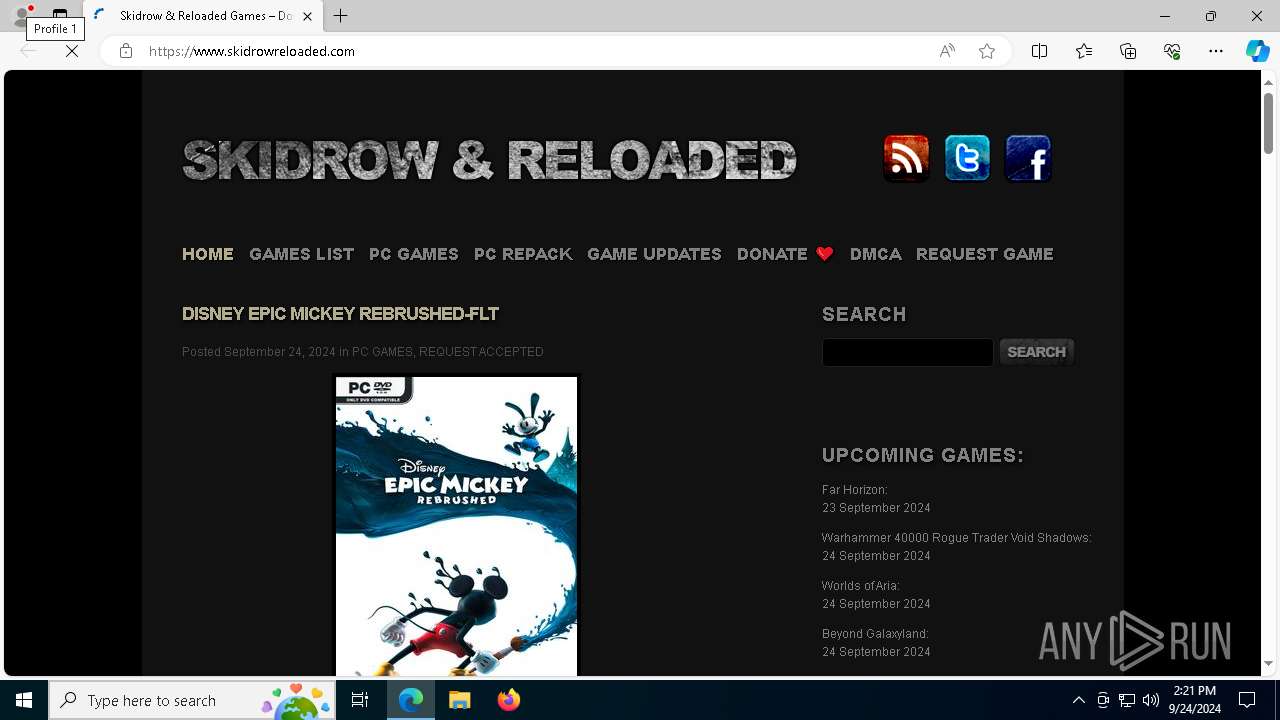The width and height of the screenshot is (1280, 720).
Task: Open Disney Epic Mickey Rebrushed-FLT post title
Action: point(340,314)
